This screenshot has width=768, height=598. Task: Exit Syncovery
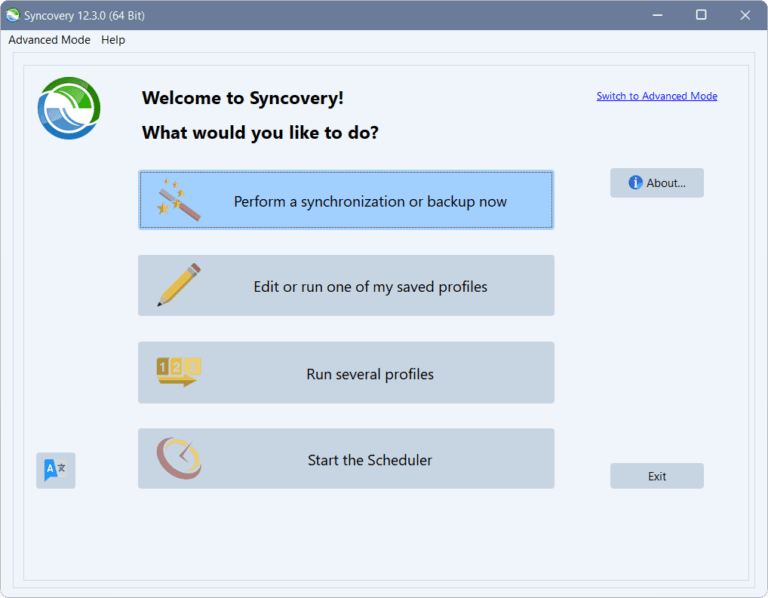pos(656,476)
